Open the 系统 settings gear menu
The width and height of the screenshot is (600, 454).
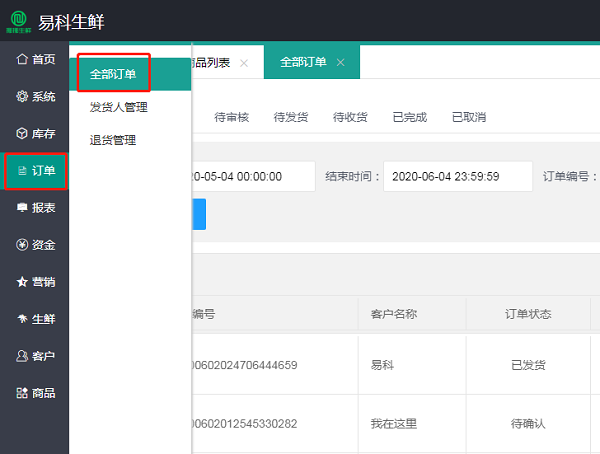[35, 97]
